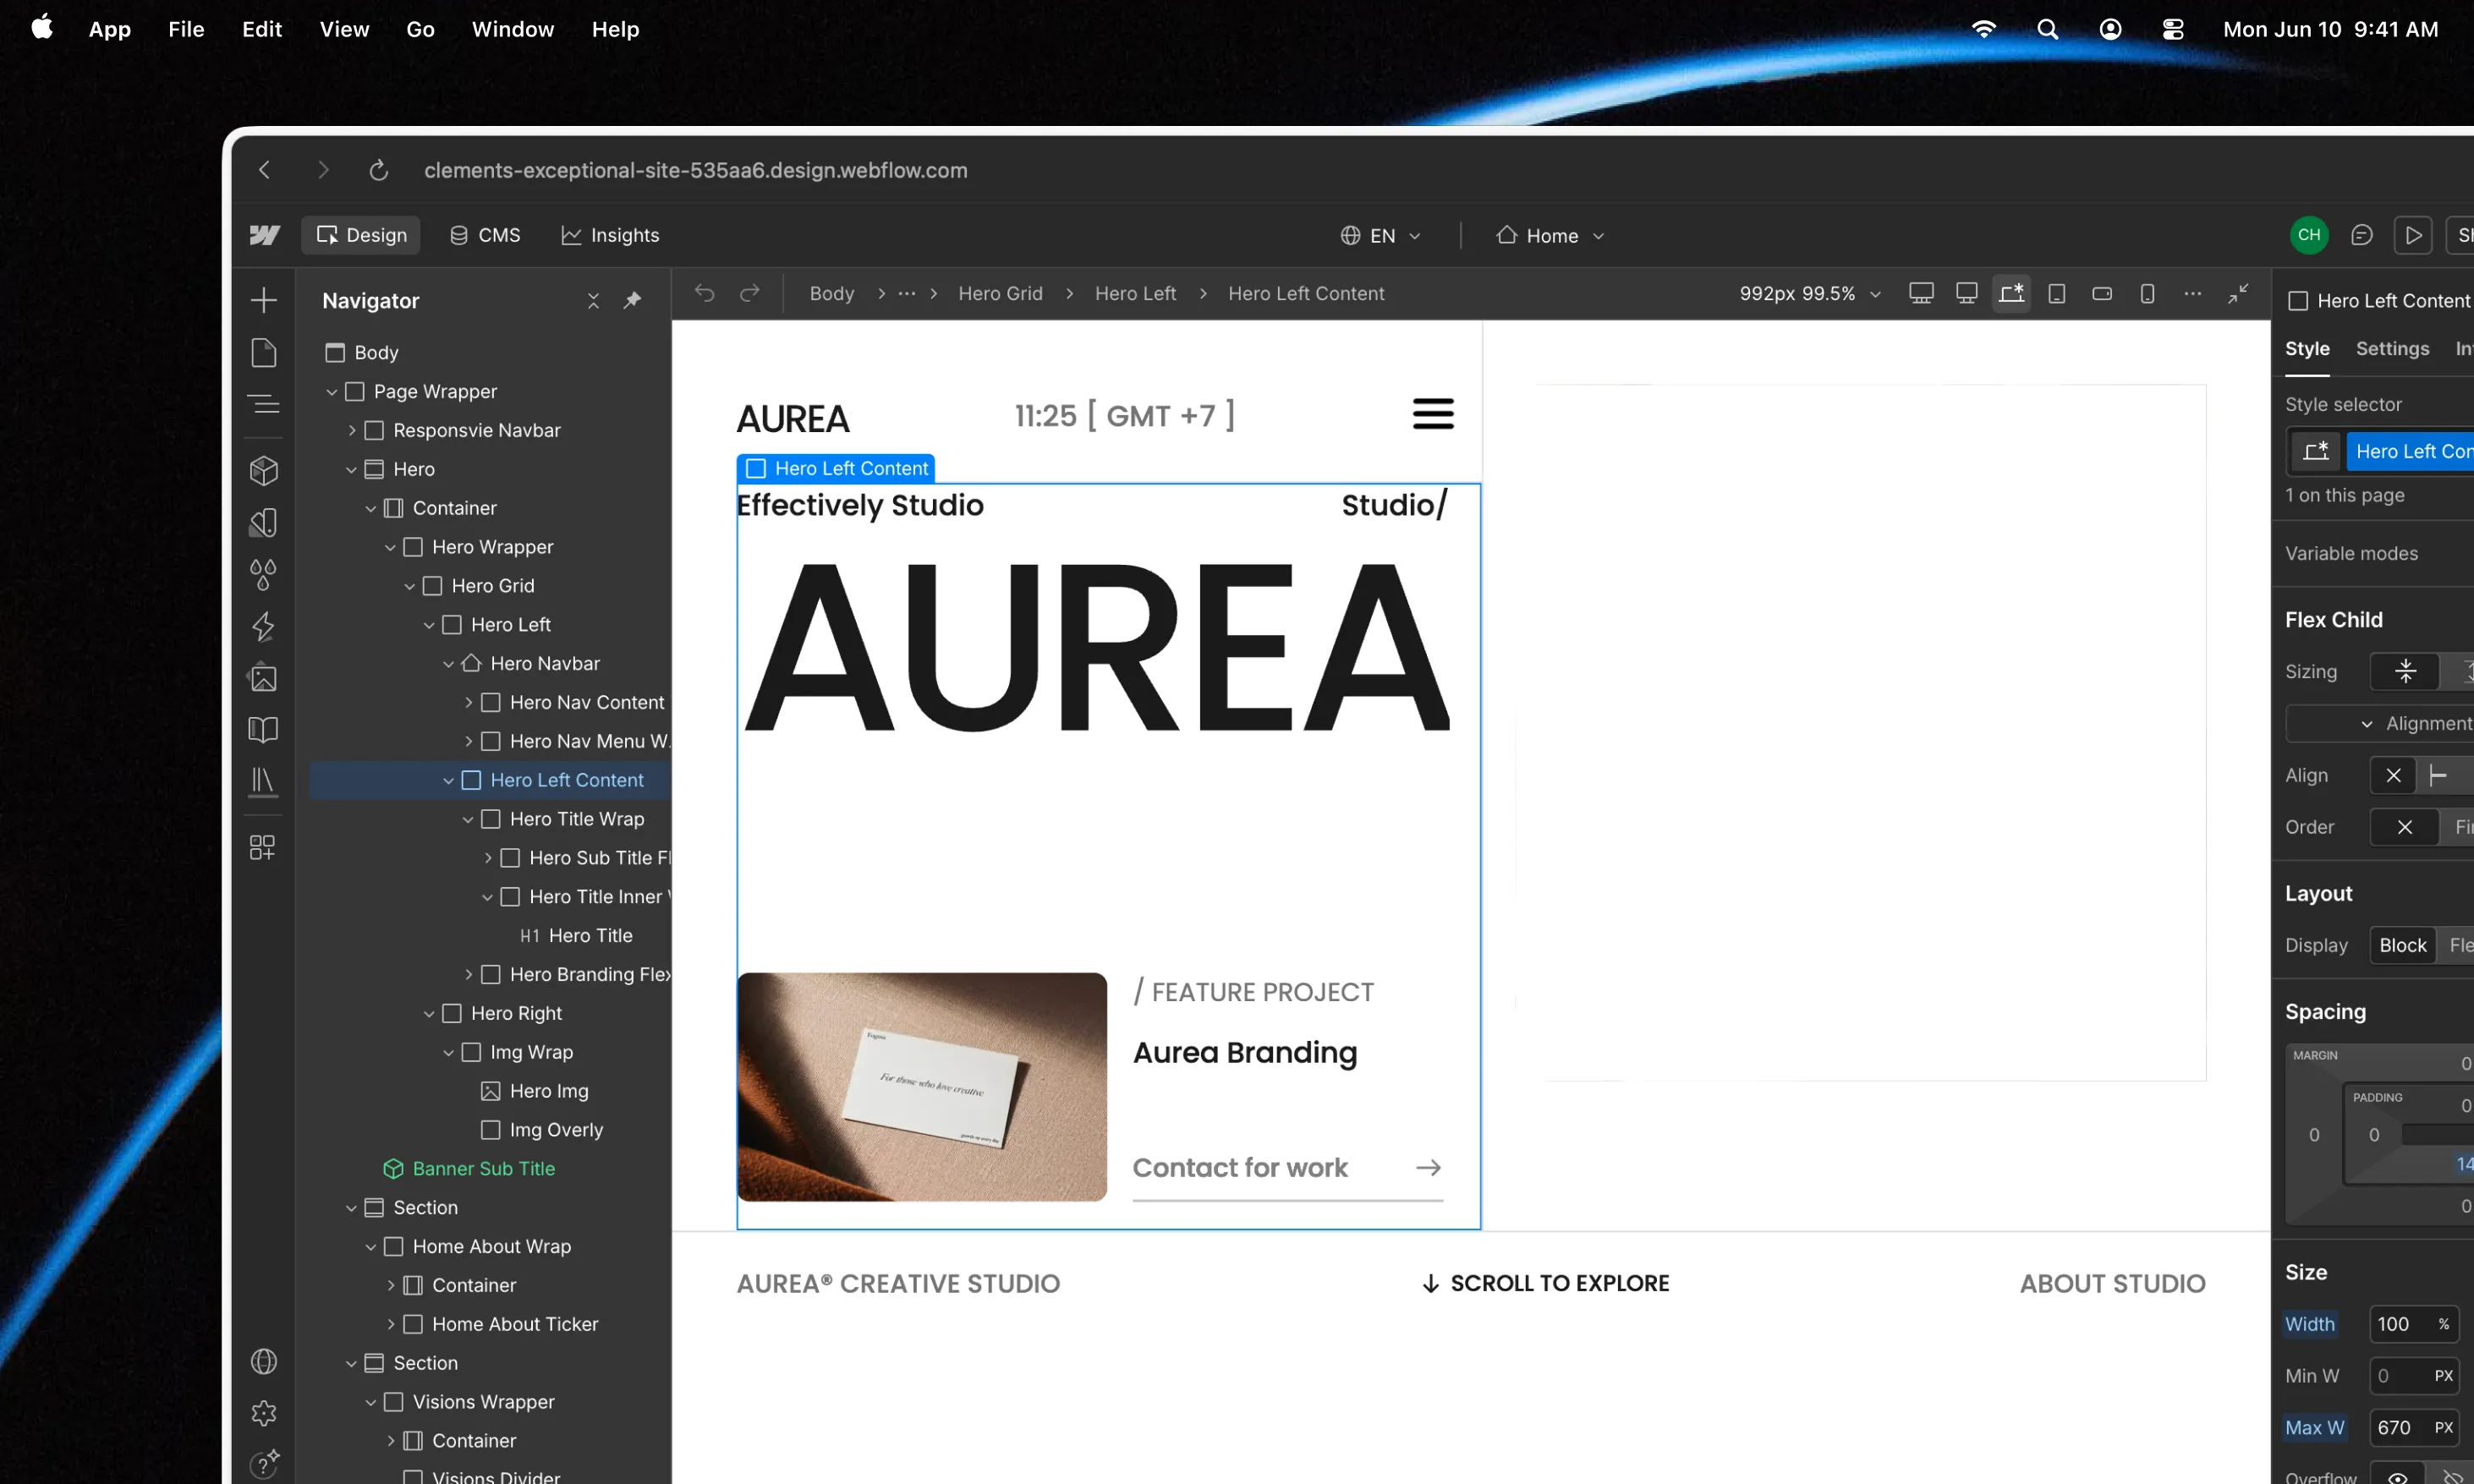The width and height of the screenshot is (2474, 1484).
Task: Choose the shrink Sizing option
Action: coord(2405,671)
